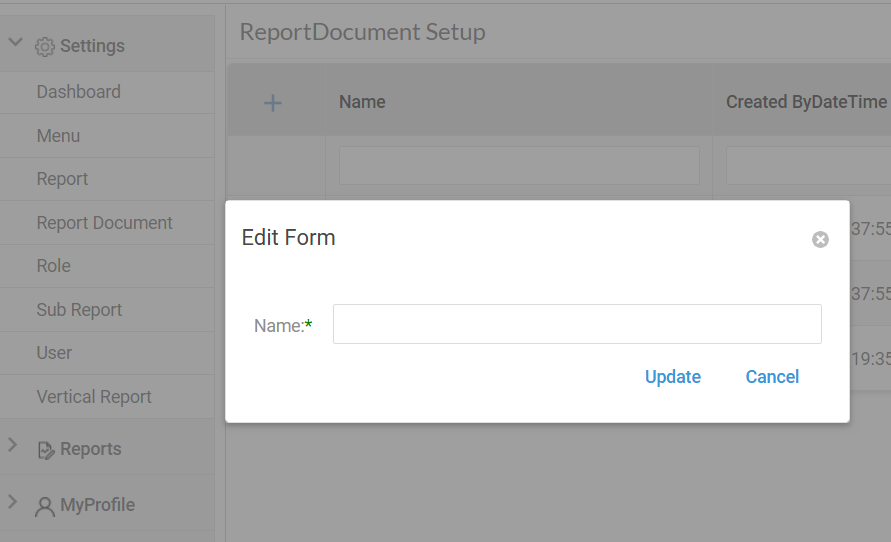Click the Name column filter box
This screenshot has width=891, height=542.
point(519,165)
